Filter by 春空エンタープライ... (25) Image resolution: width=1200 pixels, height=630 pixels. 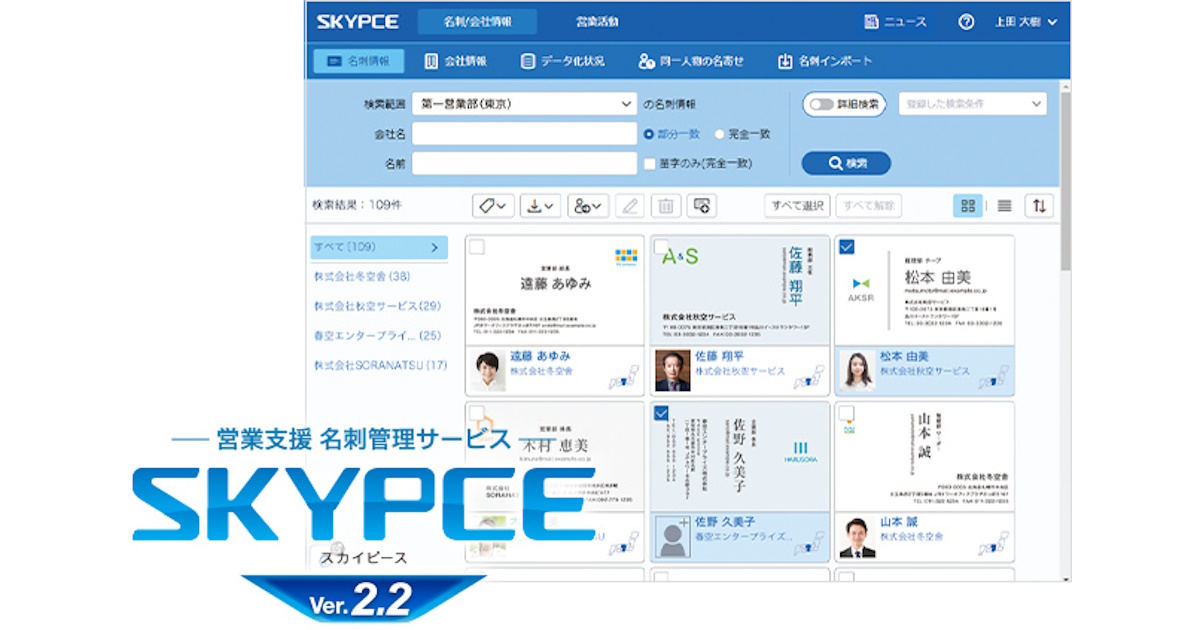coord(378,336)
